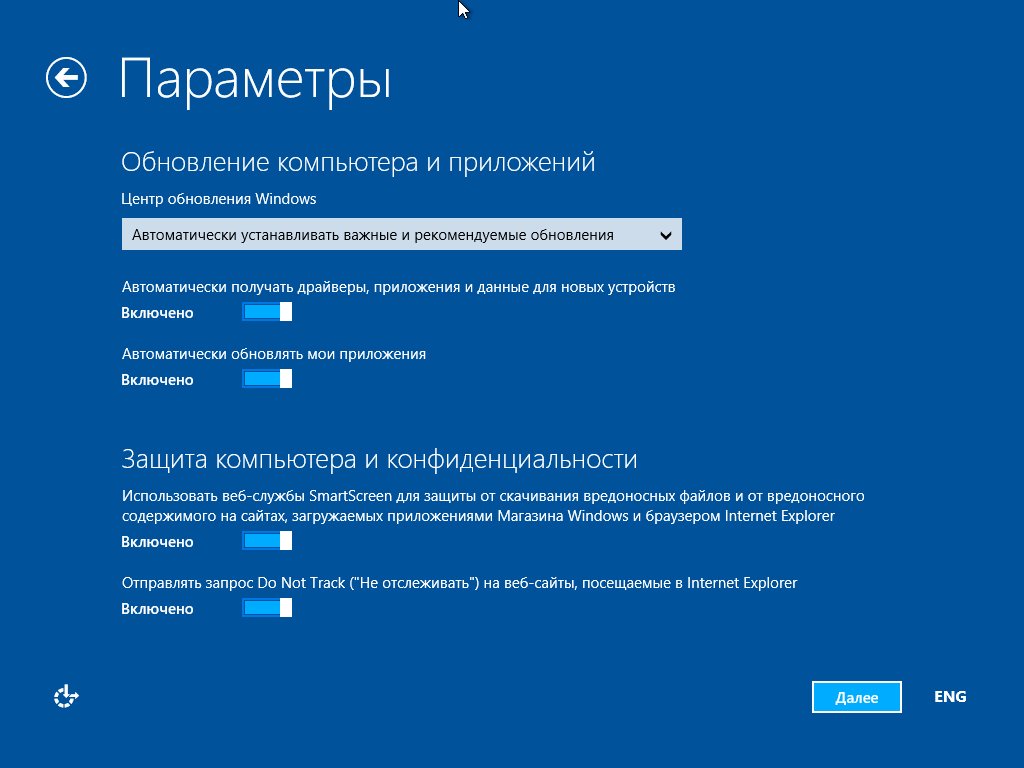Click the Обновление компьютера и приложений heading
The height and width of the screenshot is (768, 1024).
click(358, 161)
